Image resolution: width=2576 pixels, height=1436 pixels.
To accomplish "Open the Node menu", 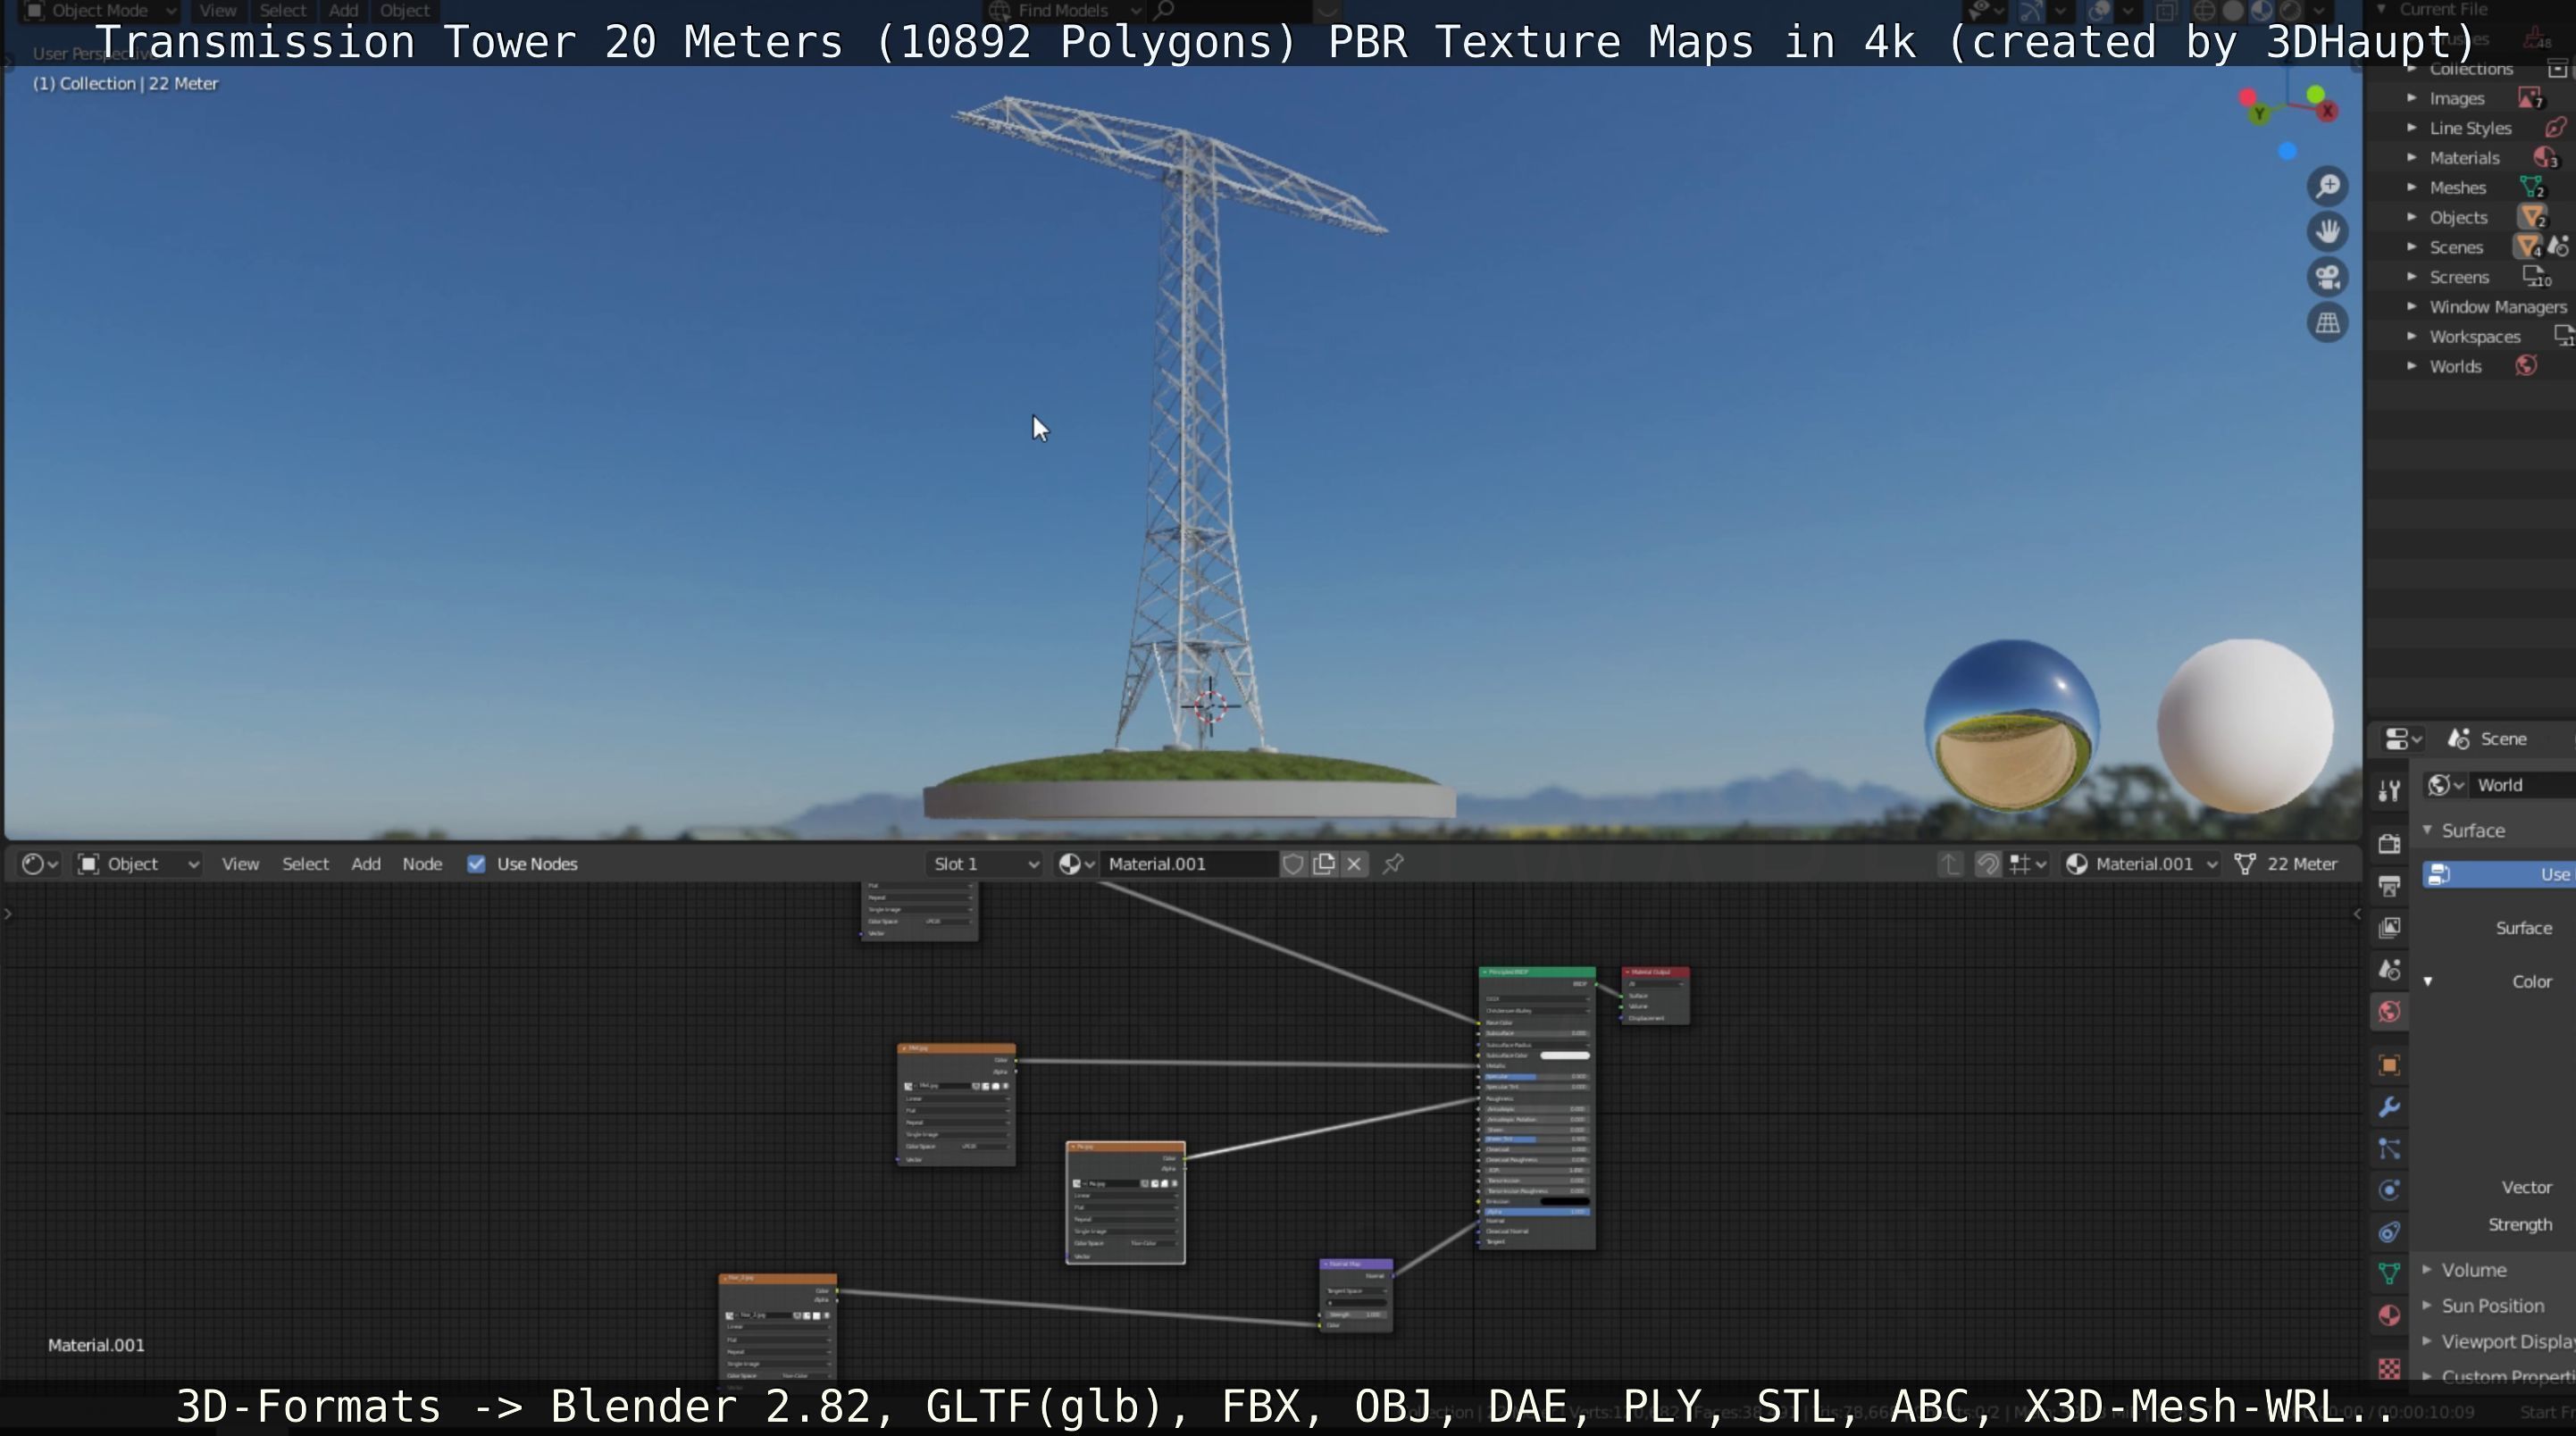I will pyautogui.click(x=422, y=864).
